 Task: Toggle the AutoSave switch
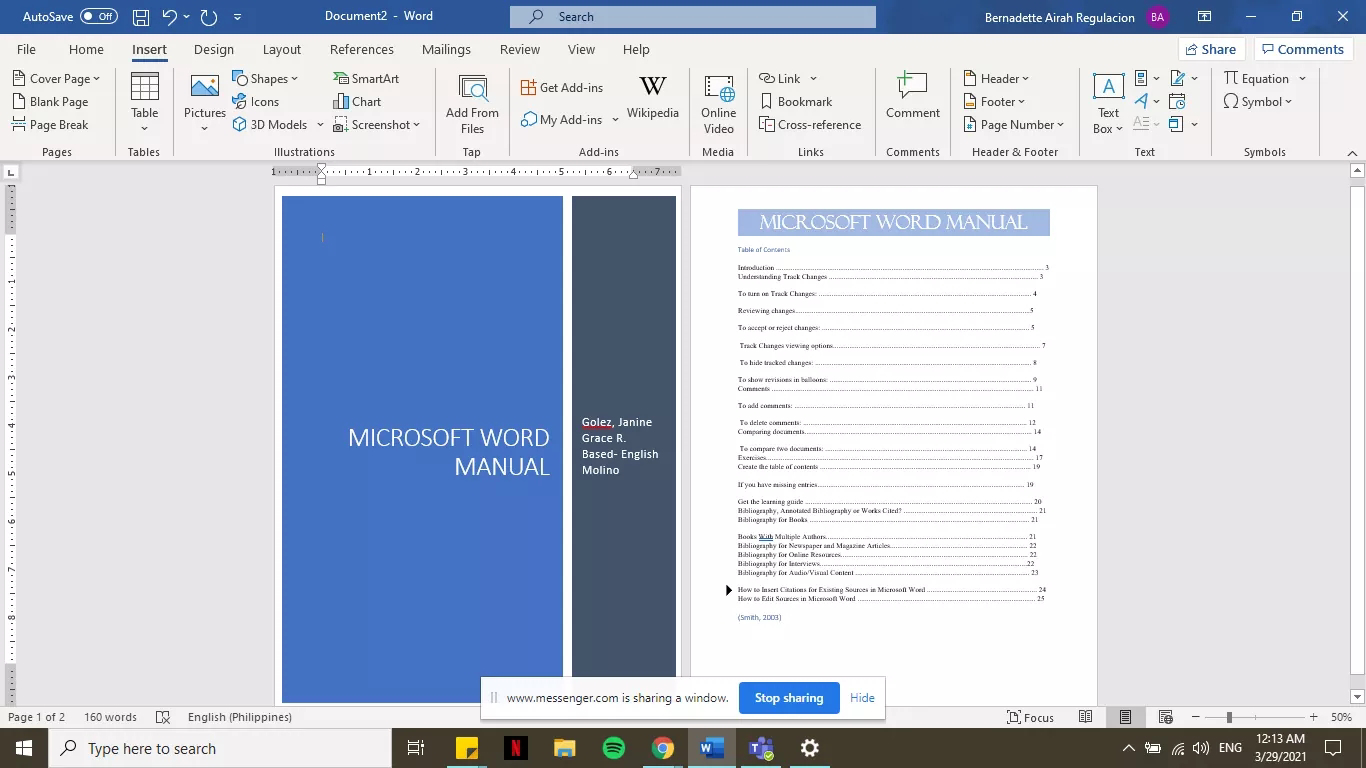click(99, 17)
